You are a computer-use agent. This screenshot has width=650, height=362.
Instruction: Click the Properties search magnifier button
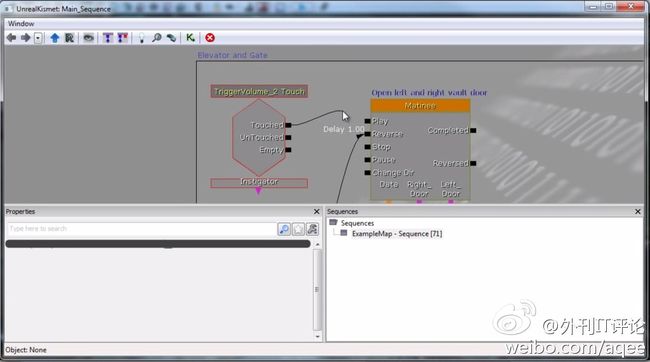point(284,229)
